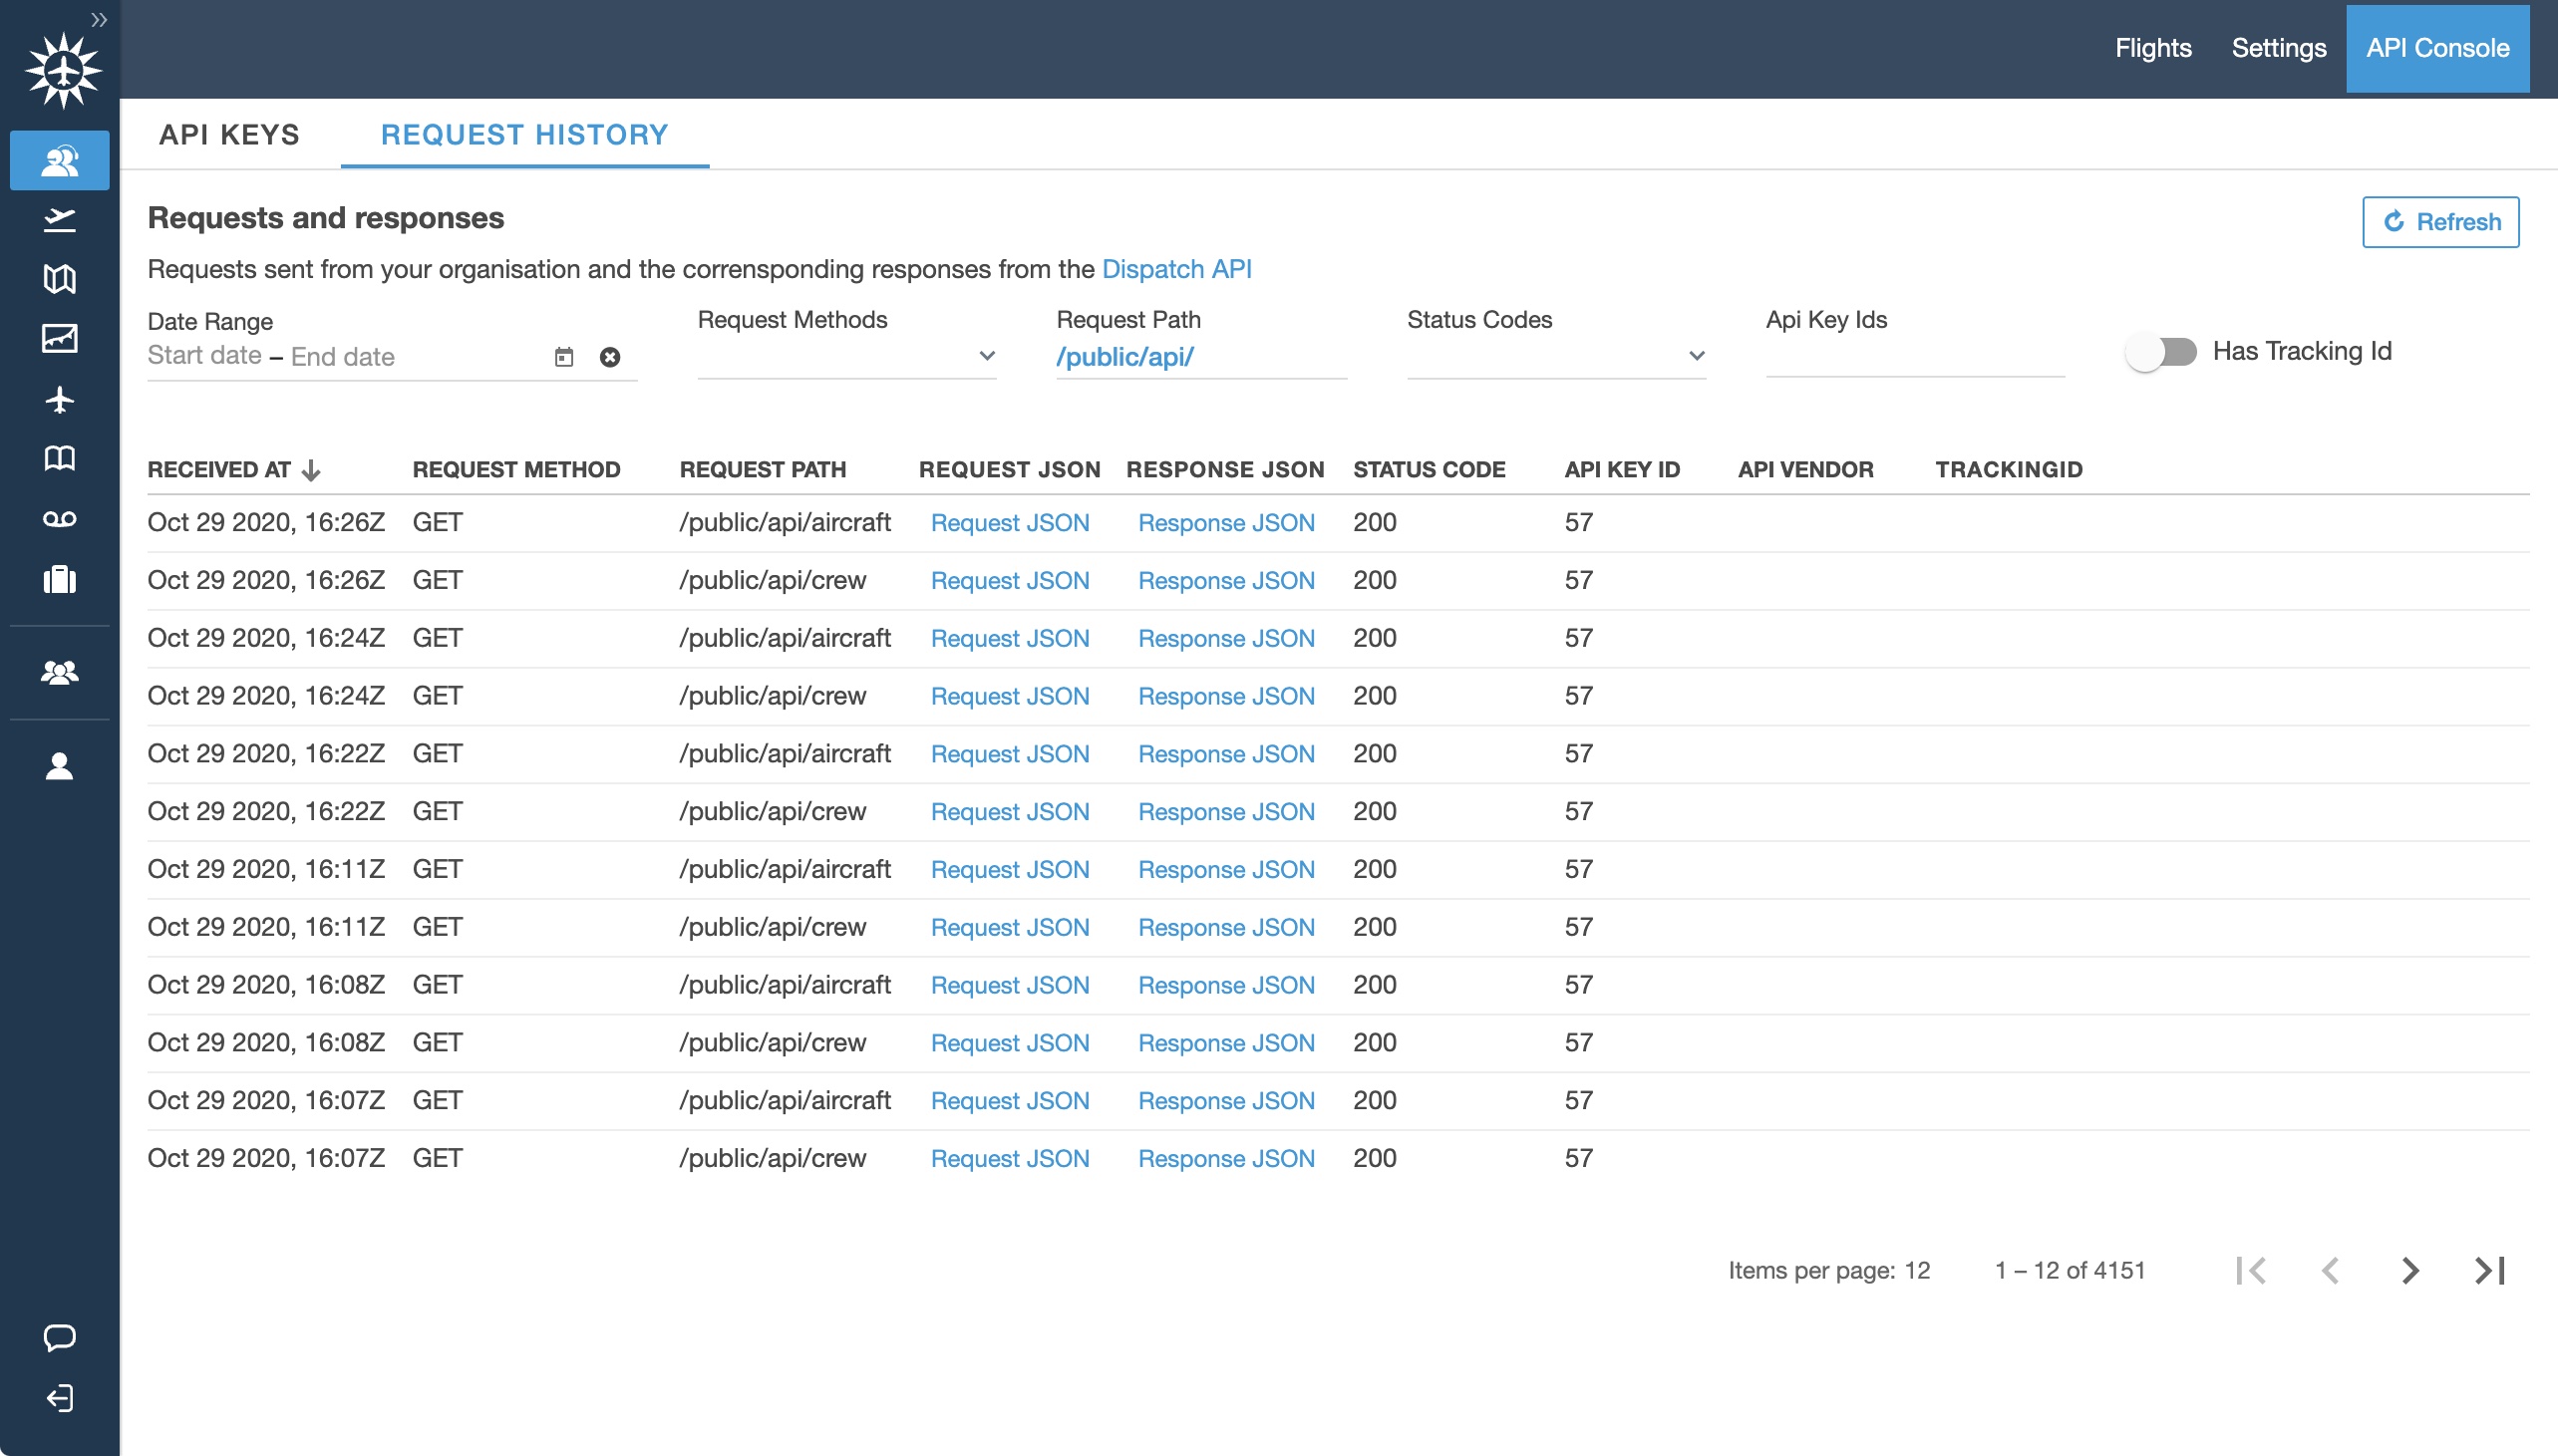Open the Request Methods dropdown
2558x1456 pixels.
846,356
